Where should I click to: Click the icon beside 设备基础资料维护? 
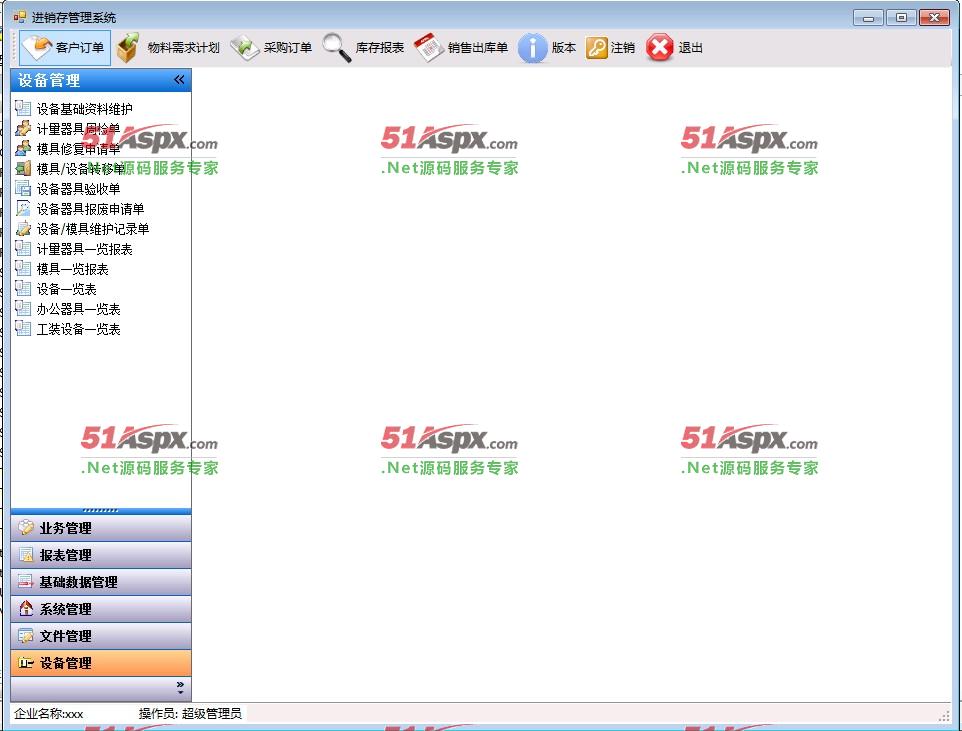tap(23, 109)
